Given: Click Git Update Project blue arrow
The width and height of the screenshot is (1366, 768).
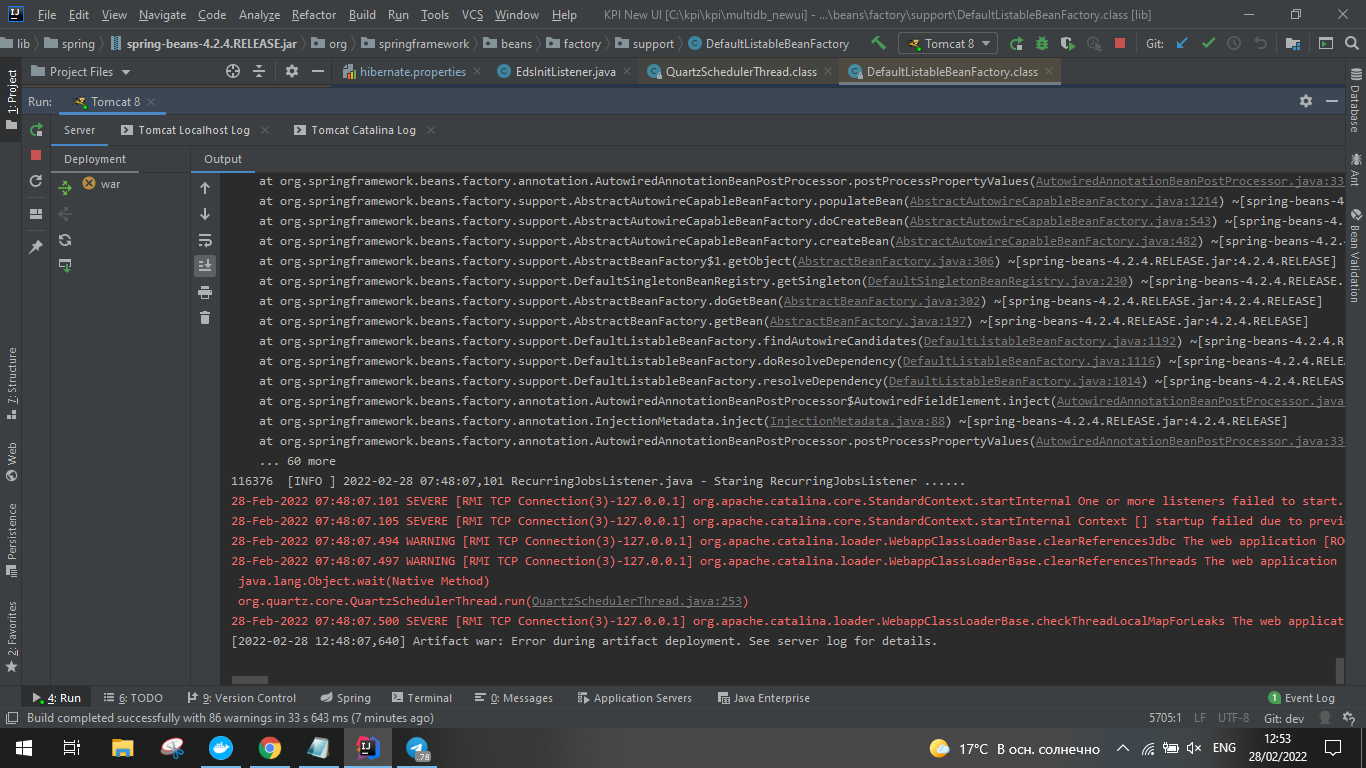Looking at the screenshot, I should click(x=1182, y=44).
